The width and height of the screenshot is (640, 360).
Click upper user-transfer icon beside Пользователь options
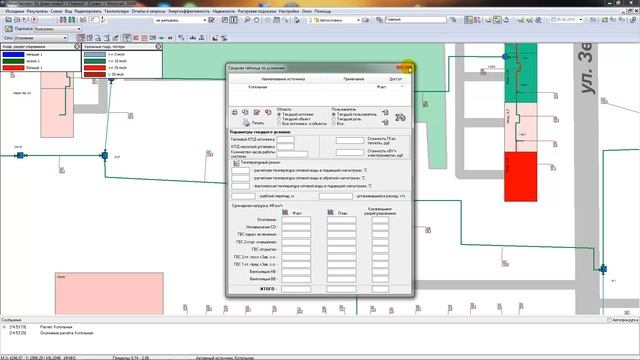pyautogui.click(x=385, y=112)
